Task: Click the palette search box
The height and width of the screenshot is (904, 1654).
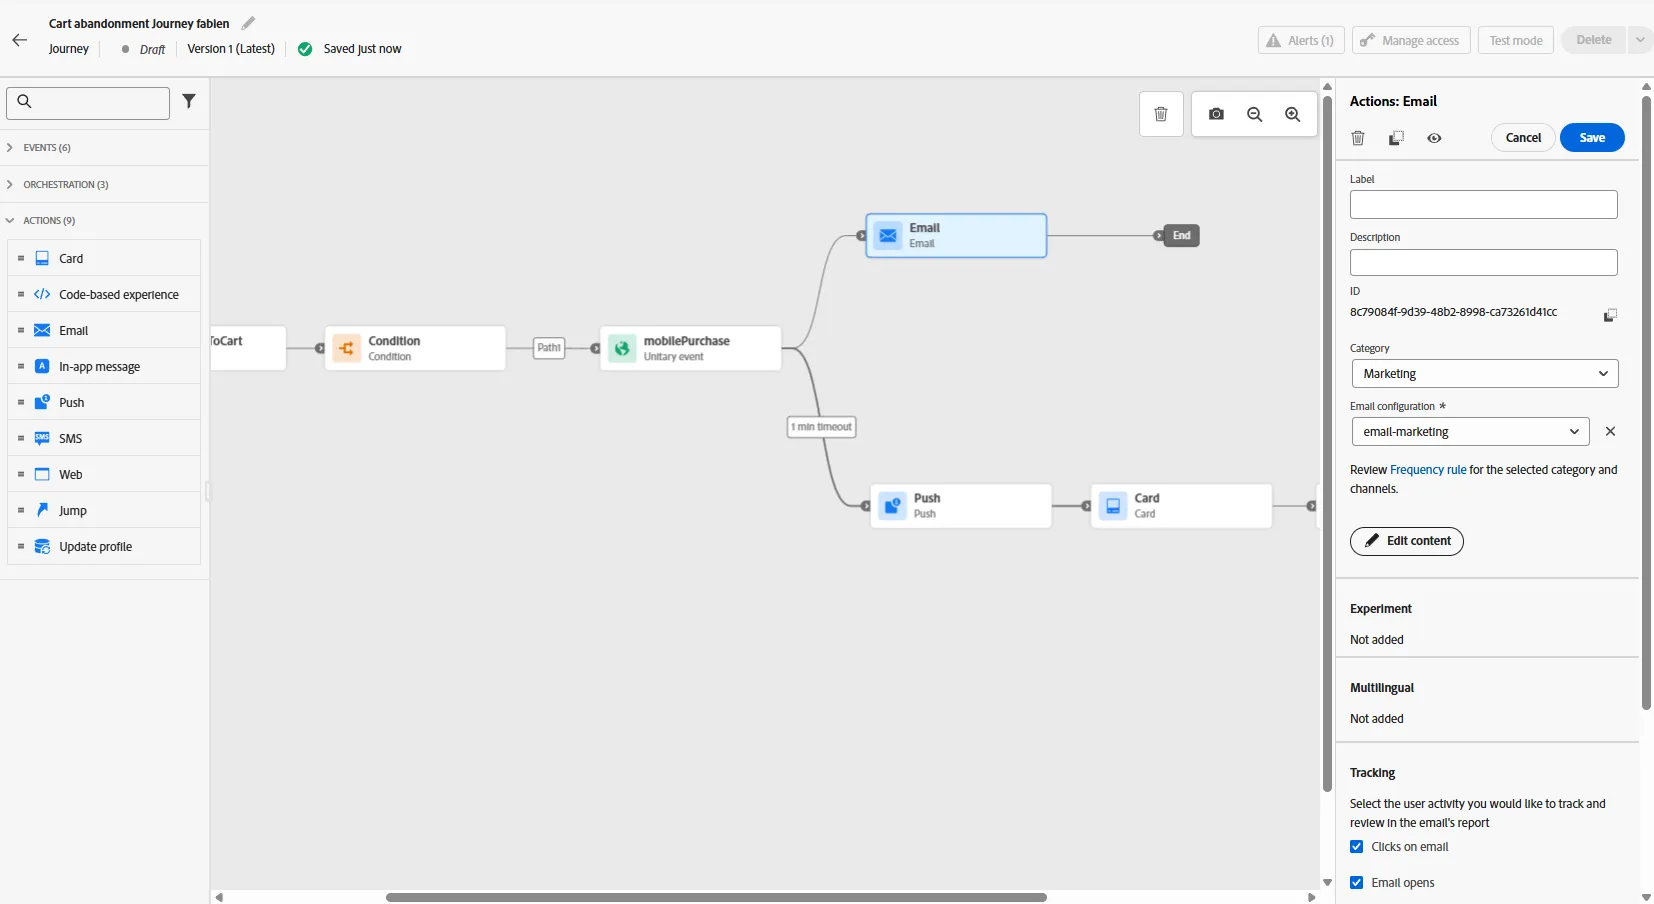Action: [x=88, y=102]
